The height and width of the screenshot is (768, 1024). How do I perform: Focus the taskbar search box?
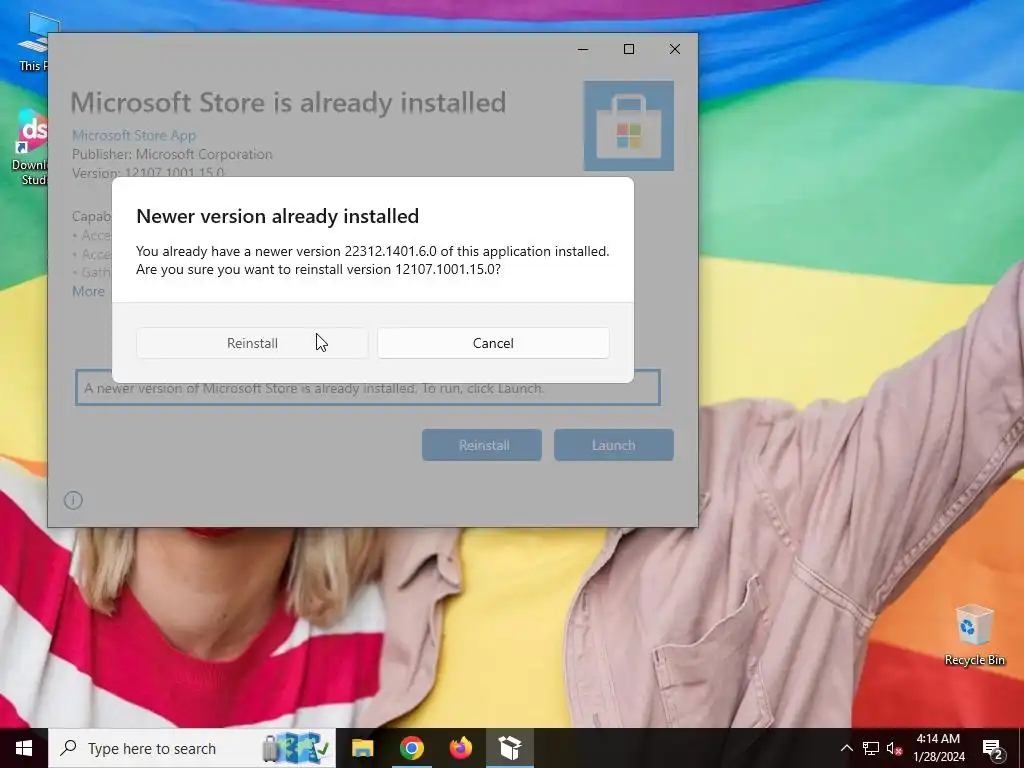click(x=192, y=748)
